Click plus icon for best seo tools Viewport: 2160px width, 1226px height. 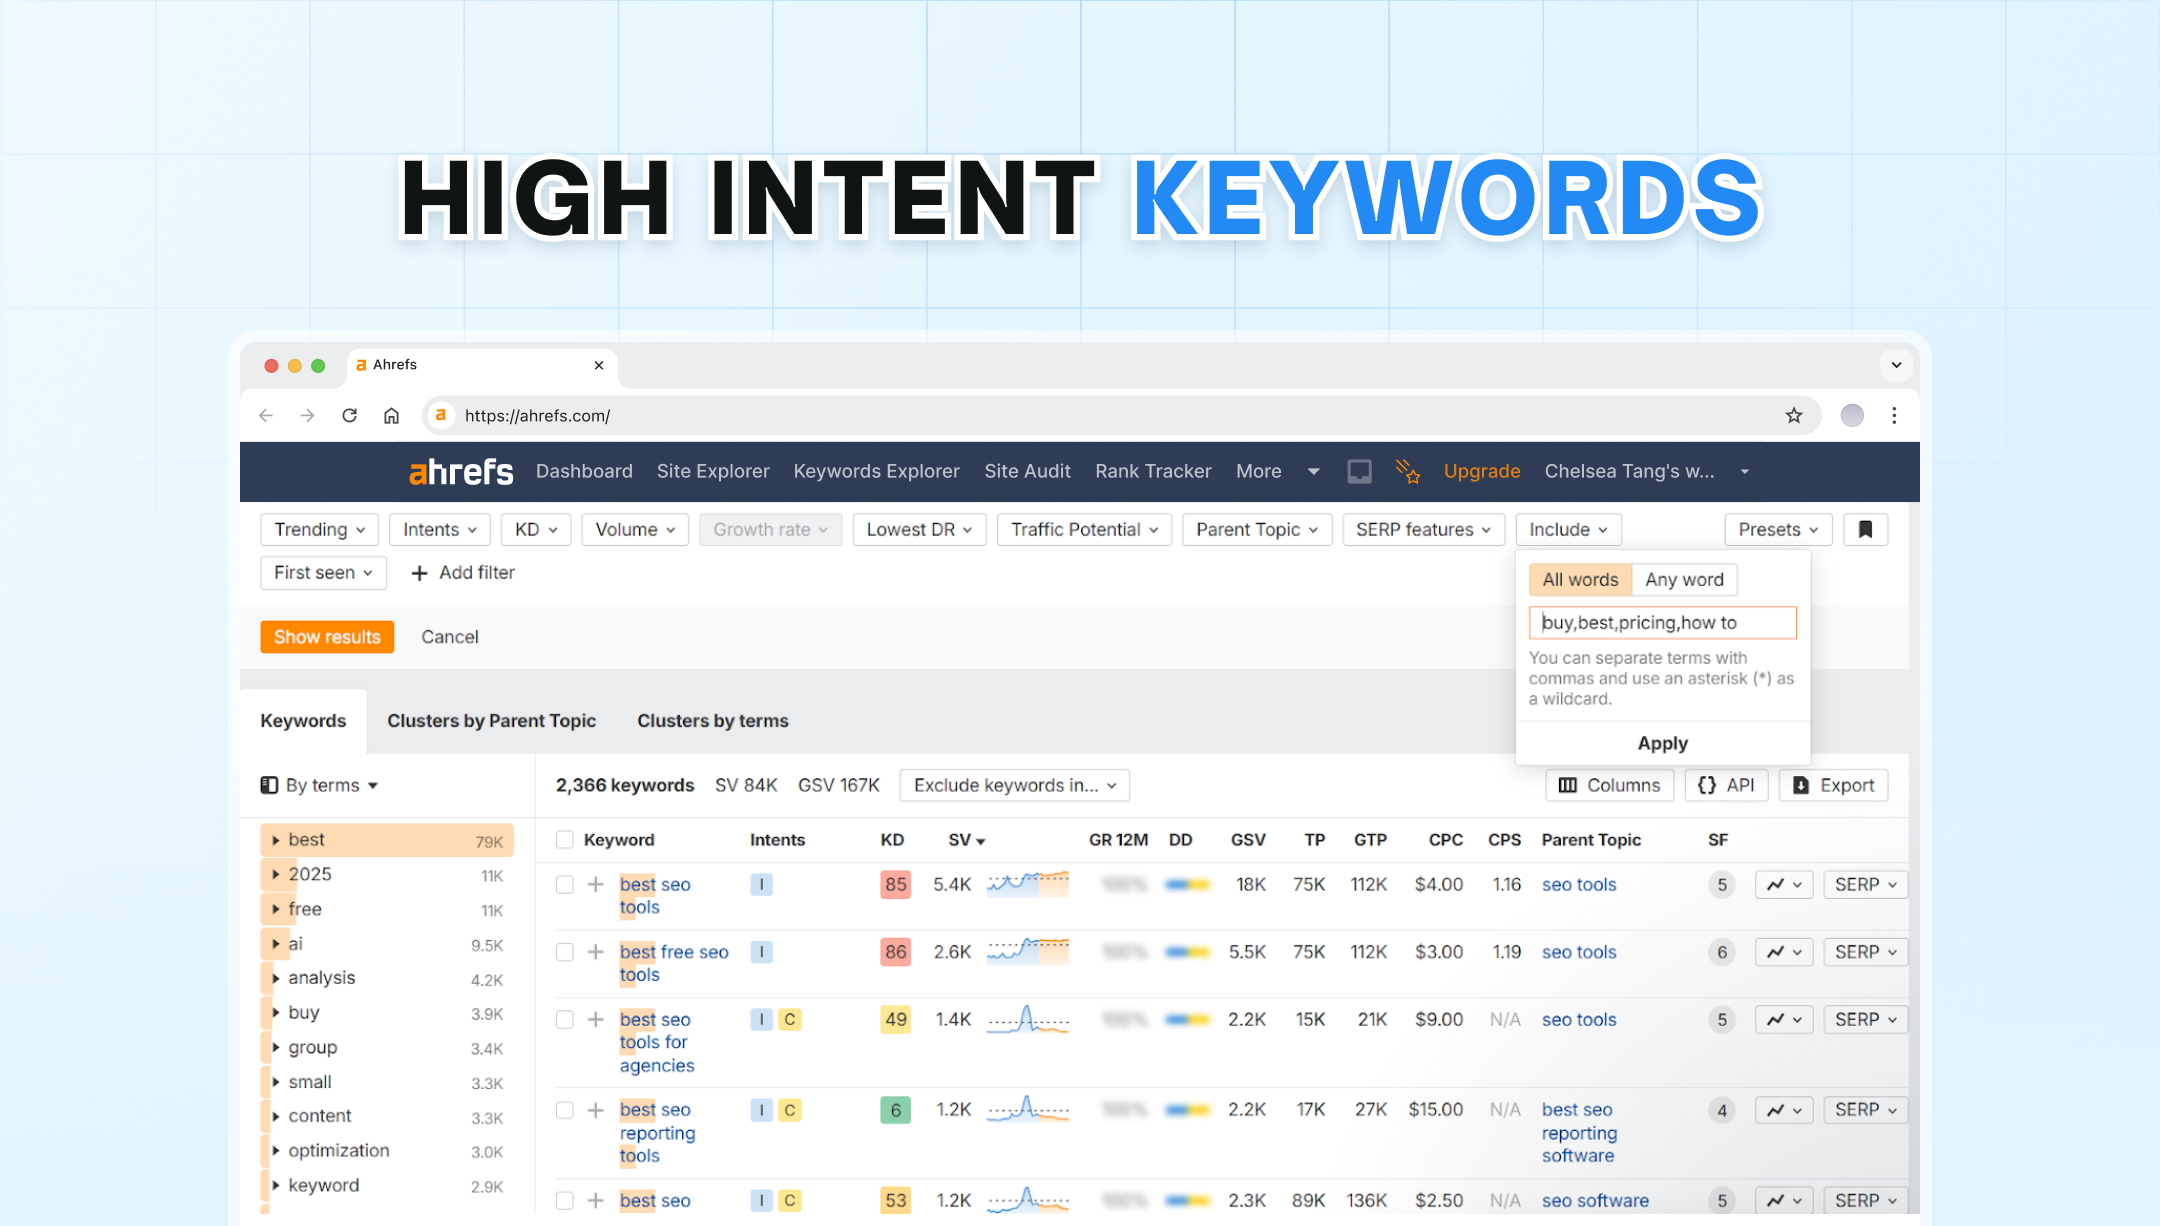[595, 884]
